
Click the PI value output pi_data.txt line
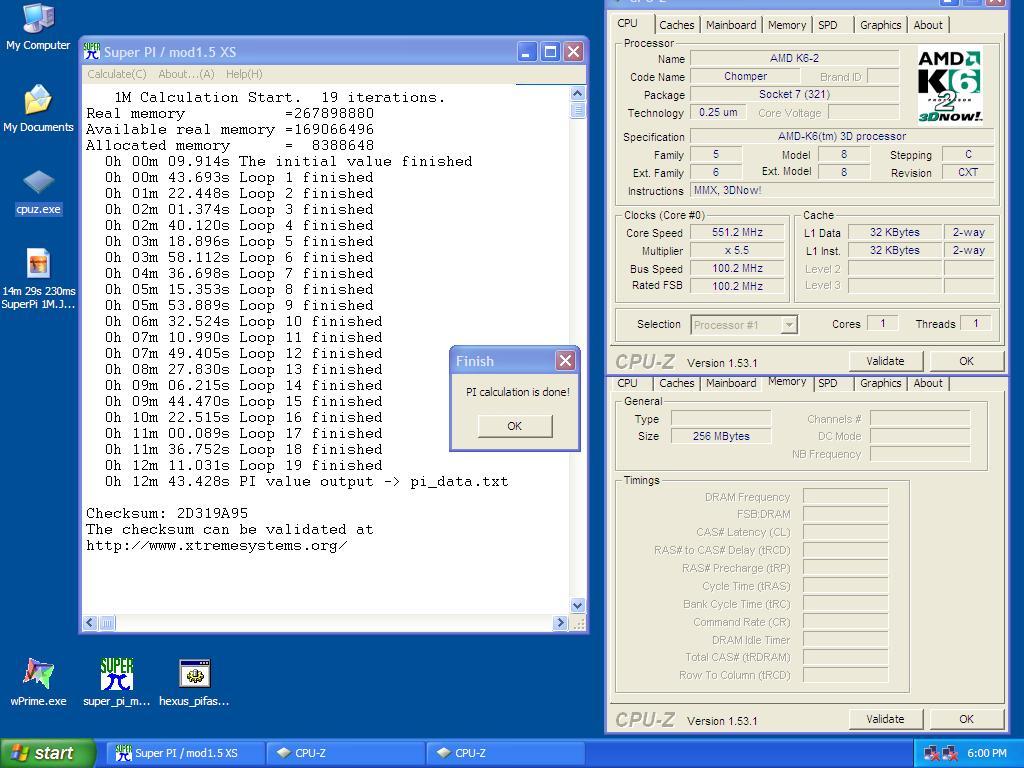click(x=306, y=482)
